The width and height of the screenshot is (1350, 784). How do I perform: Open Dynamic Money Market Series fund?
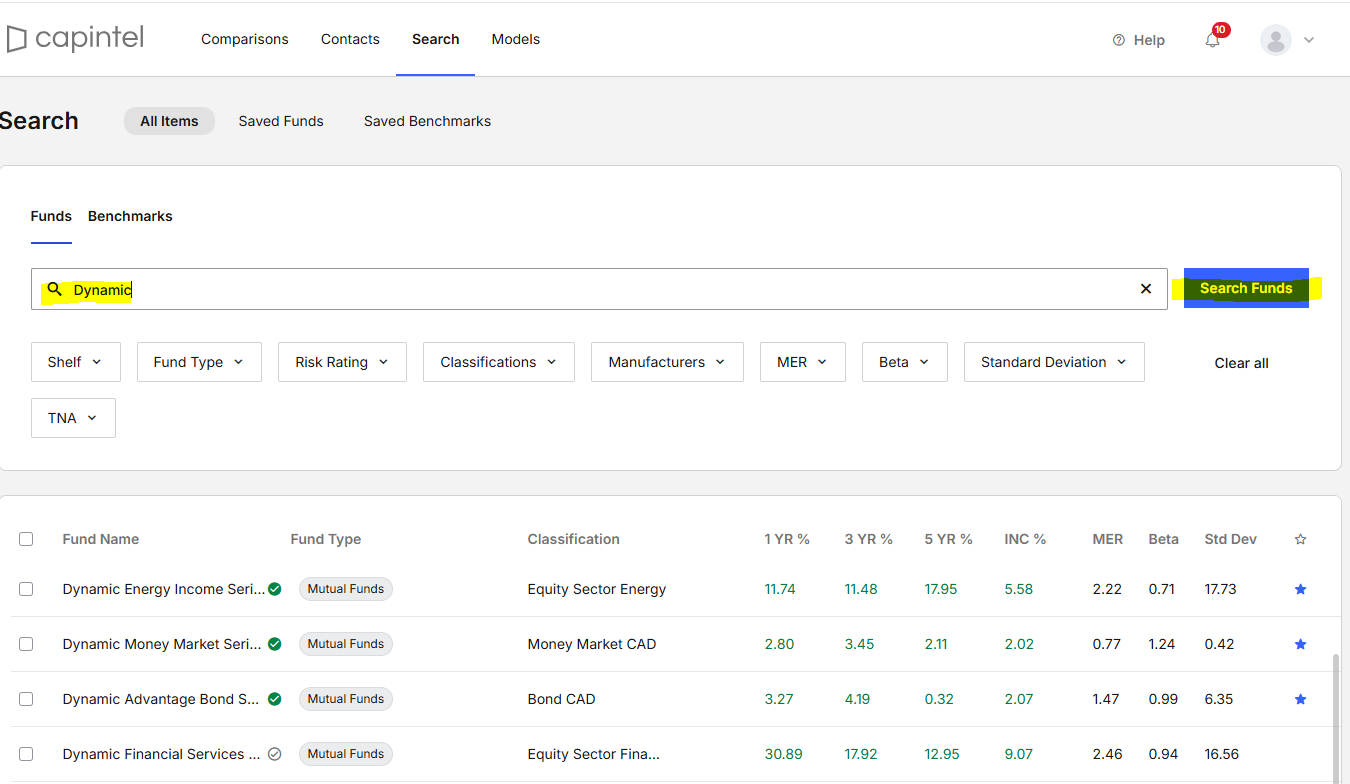[x=162, y=644]
